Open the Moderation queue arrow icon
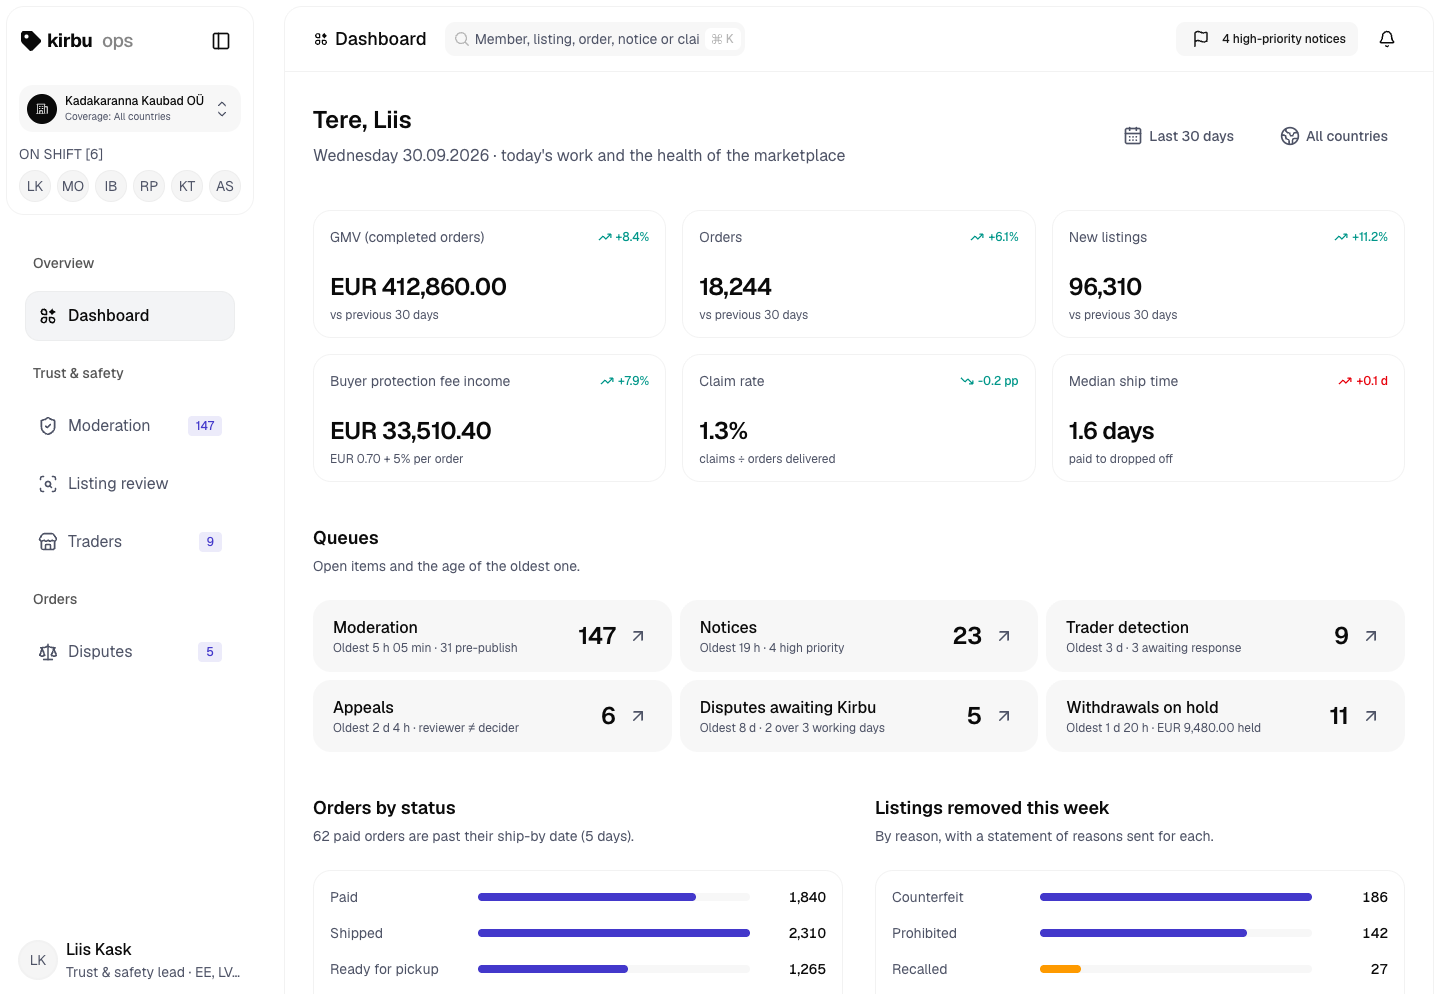This screenshot has width=1440, height=1000. pyautogui.click(x=638, y=636)
